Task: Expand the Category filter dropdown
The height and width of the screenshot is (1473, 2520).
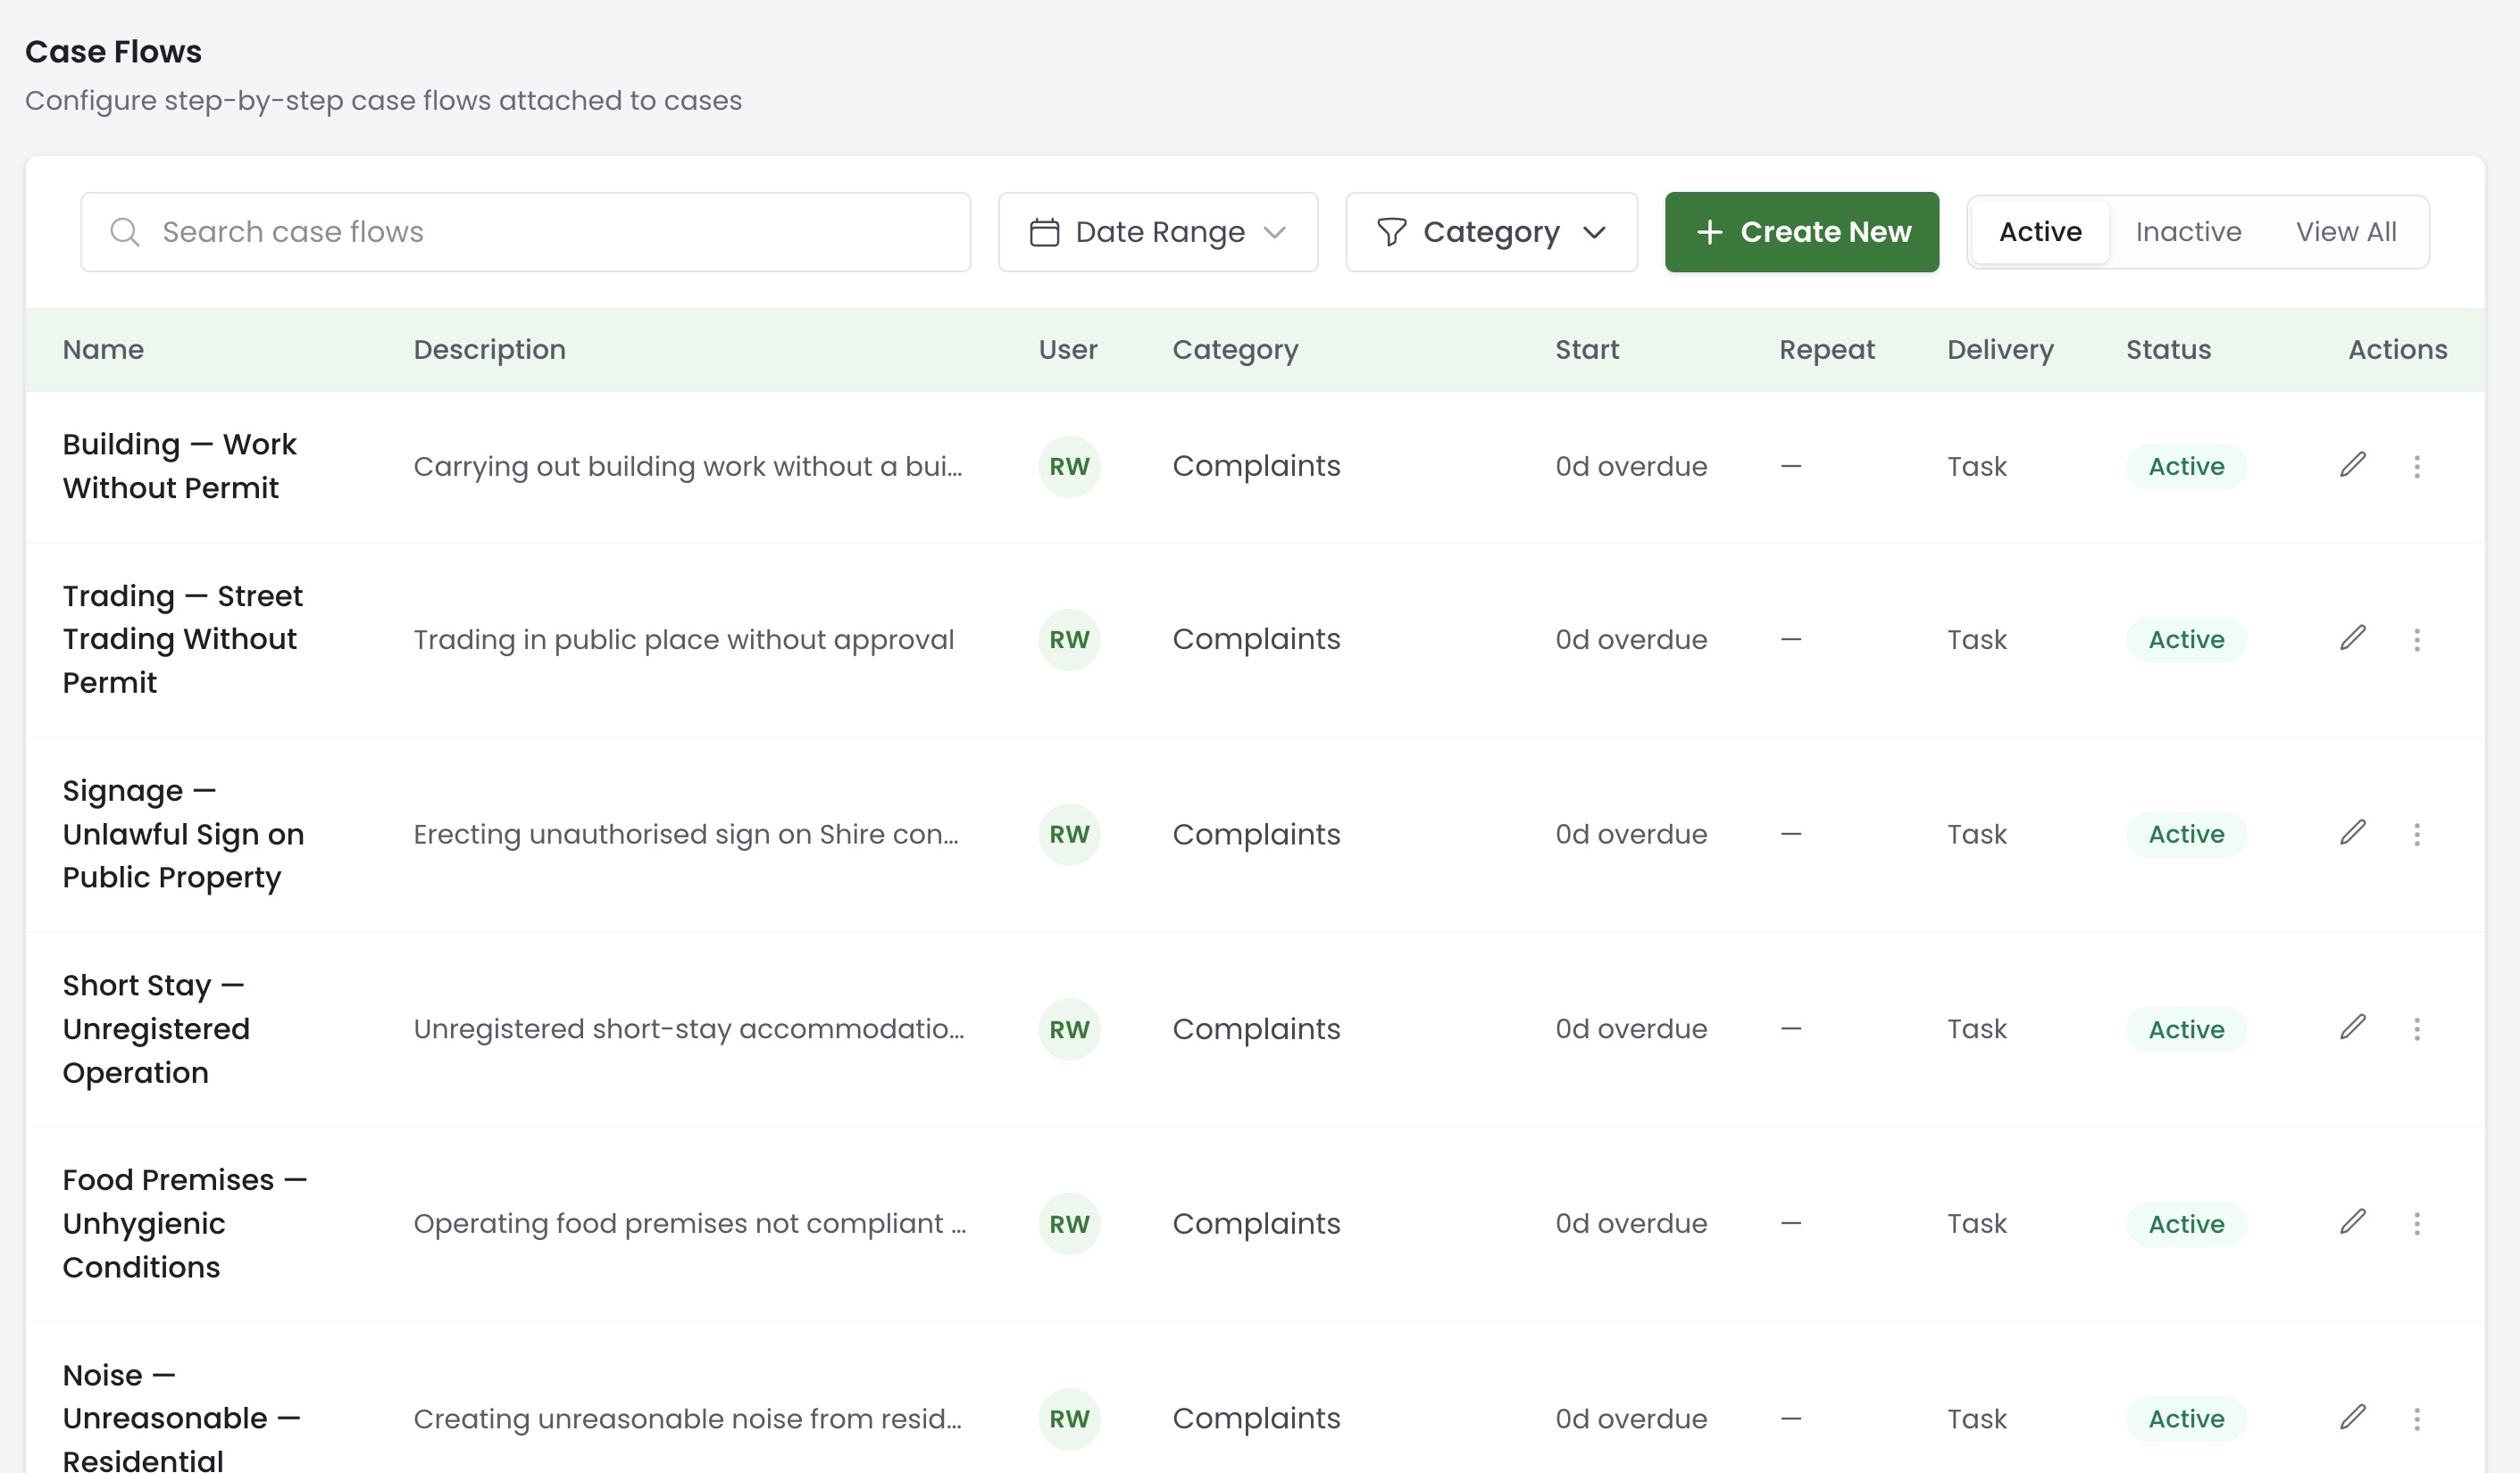Action: [x=1491, y=232]
